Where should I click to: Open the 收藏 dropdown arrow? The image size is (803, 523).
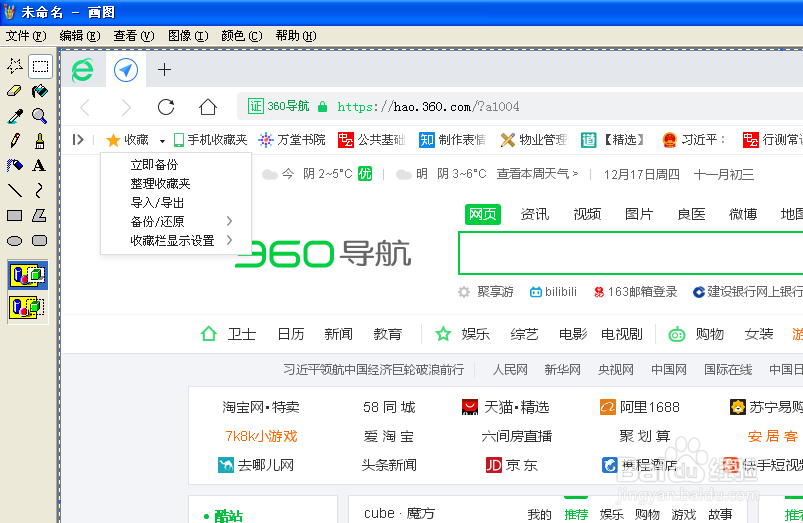(162, 140)
